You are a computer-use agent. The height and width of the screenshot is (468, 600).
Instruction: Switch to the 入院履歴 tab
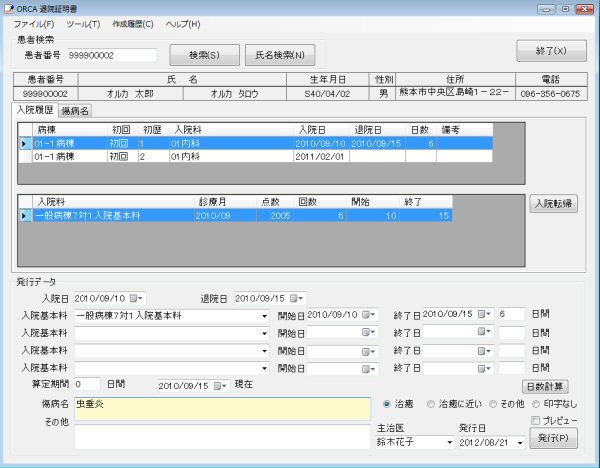tap(35, 110)
